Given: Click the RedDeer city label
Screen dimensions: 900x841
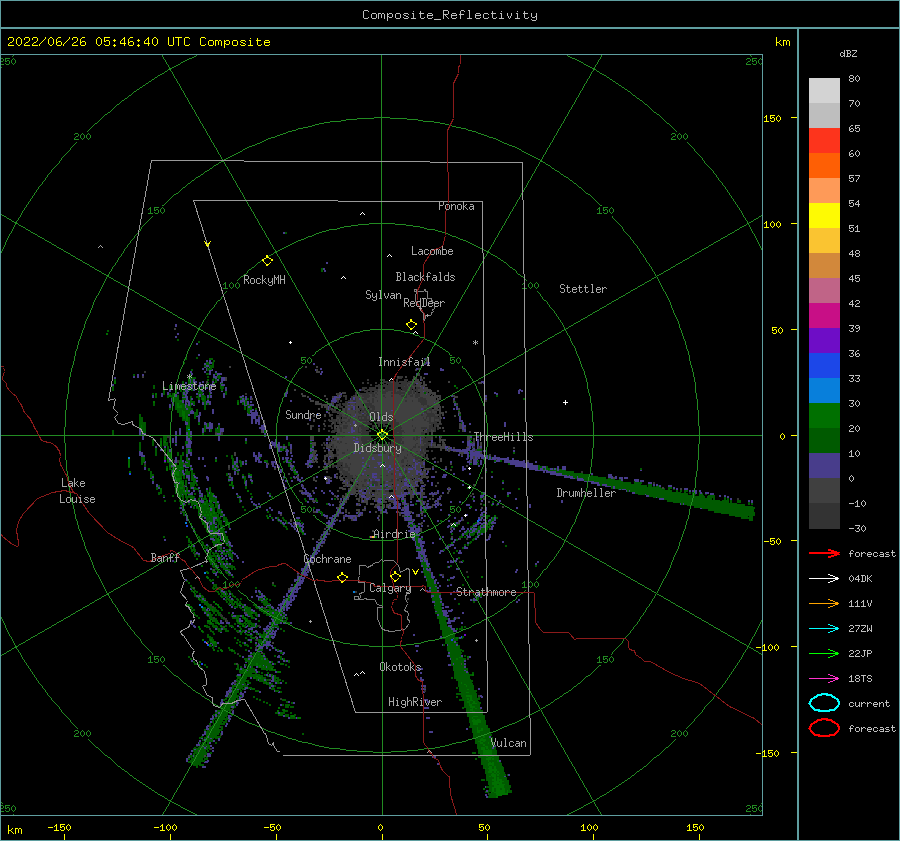Looking at the screenshot, I should [424, 303].
